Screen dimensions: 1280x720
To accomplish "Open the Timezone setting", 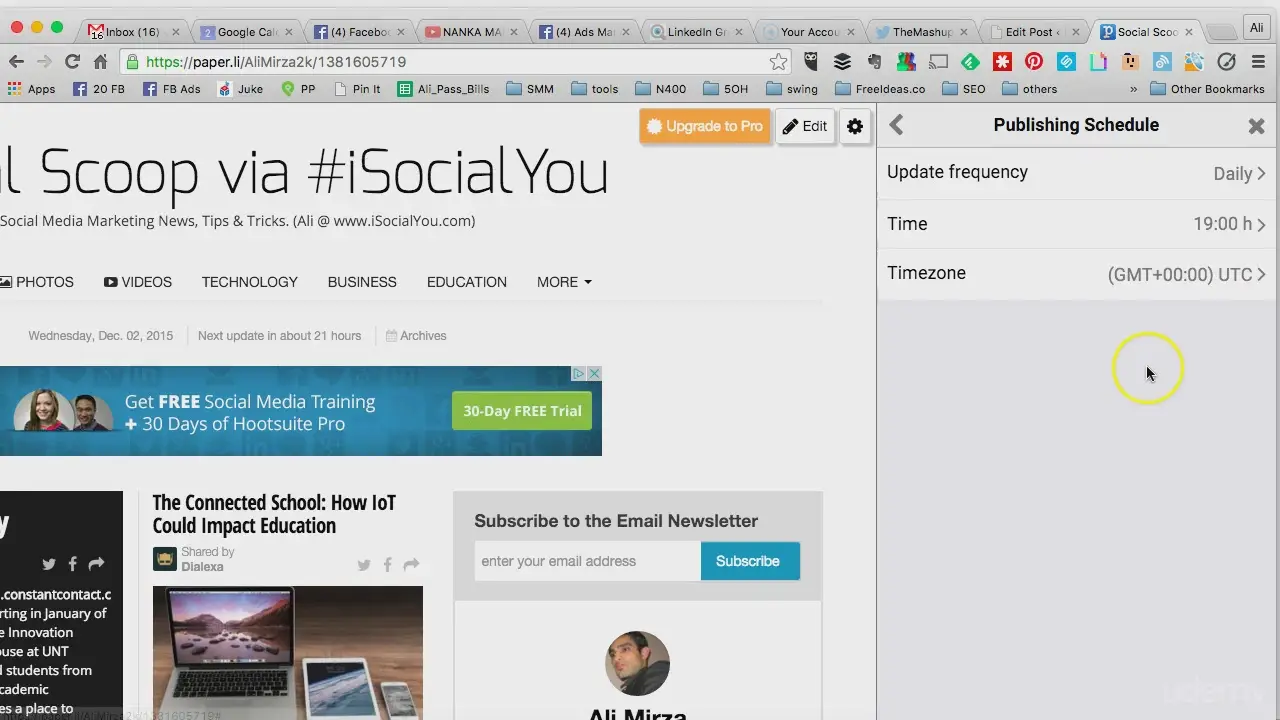I will (1076, 274).
